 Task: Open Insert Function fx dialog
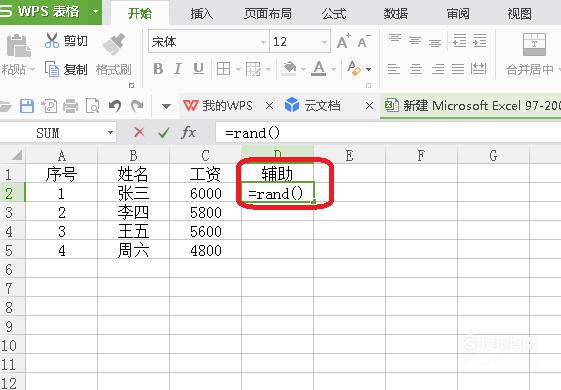189,132
